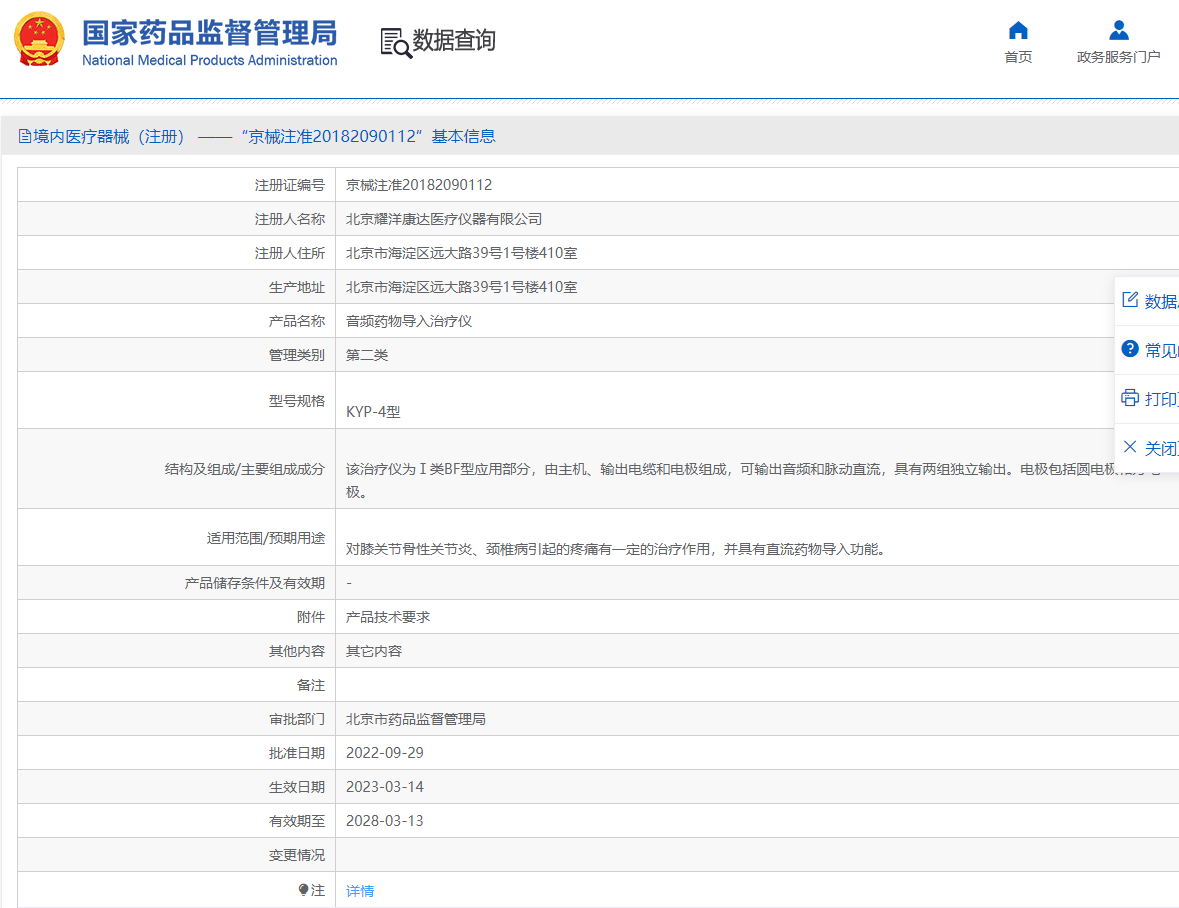Select 北京市药品监督管理局 approval department

pyautogui.click(x=416, y=719)
